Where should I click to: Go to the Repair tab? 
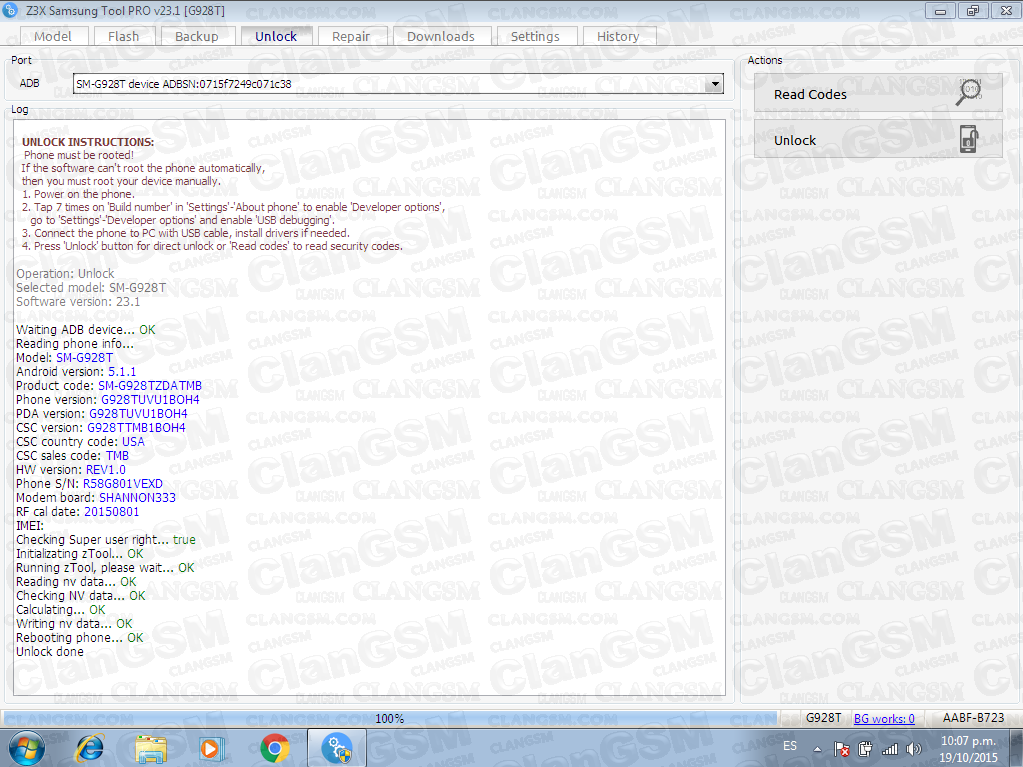[351, 37]
